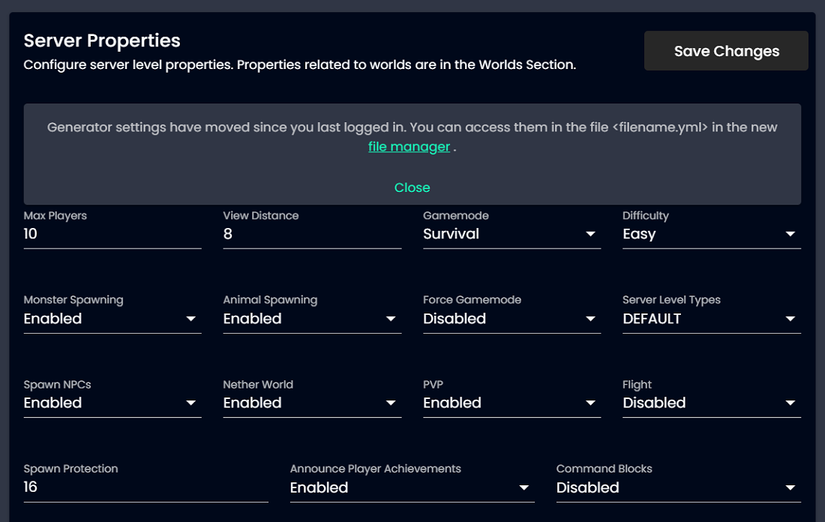Click the Survival gamemode value
Image resolution: width=825 pixels, height=522 pixels.
click(451, 234)
